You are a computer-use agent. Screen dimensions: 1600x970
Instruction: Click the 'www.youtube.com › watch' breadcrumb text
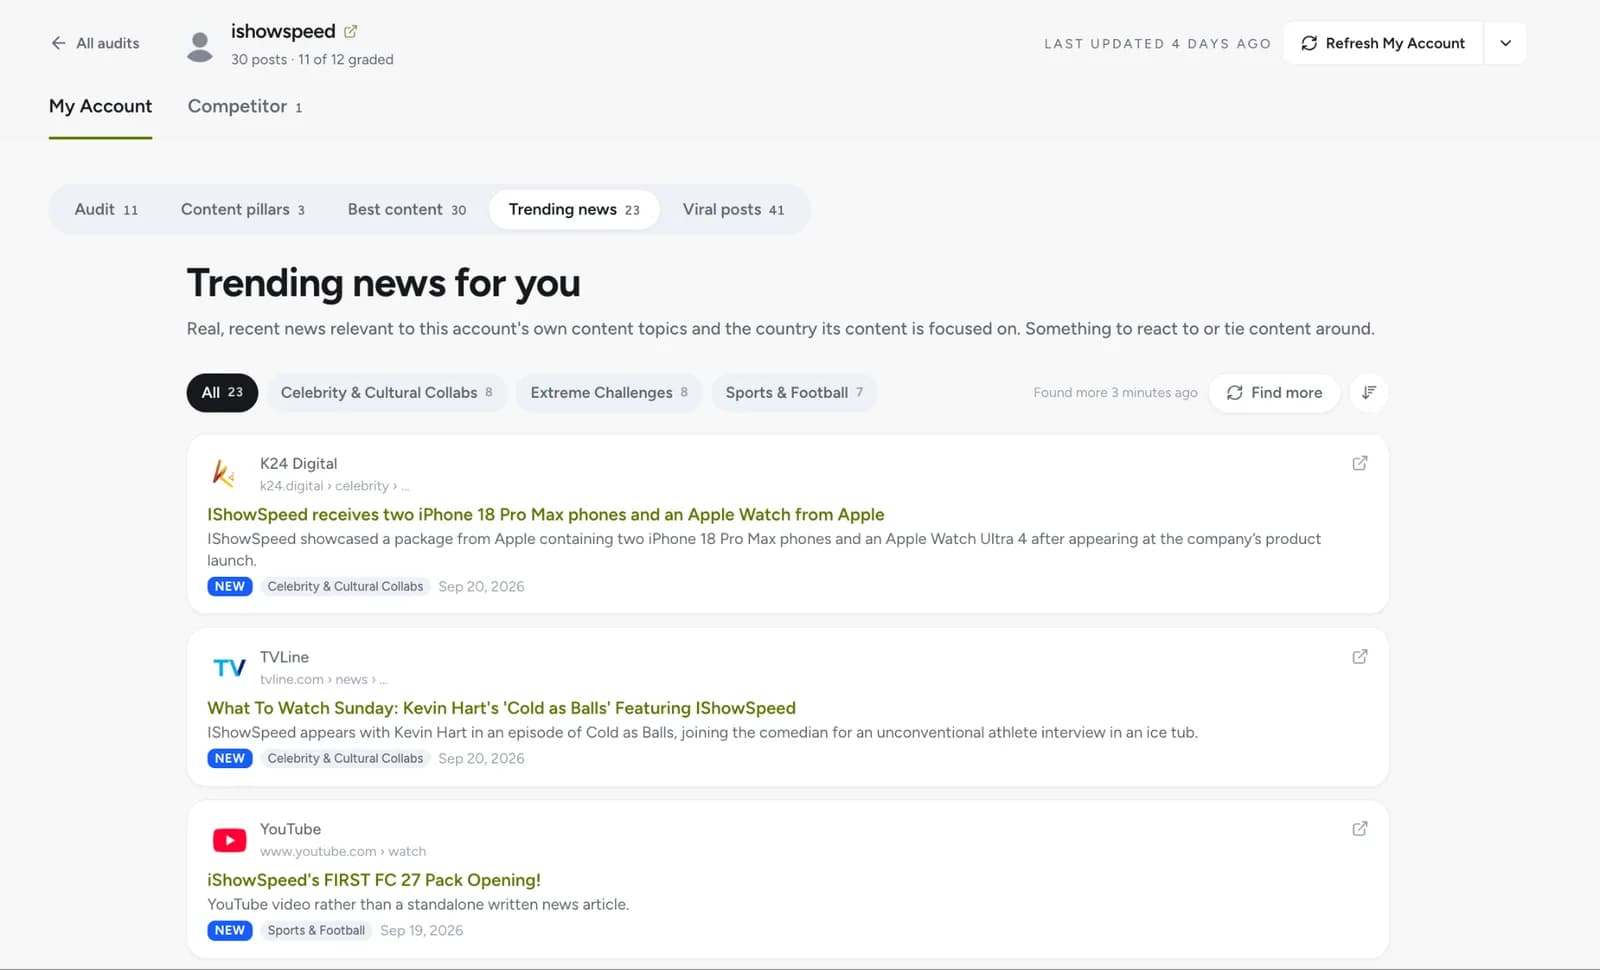[x=343, y=851]
